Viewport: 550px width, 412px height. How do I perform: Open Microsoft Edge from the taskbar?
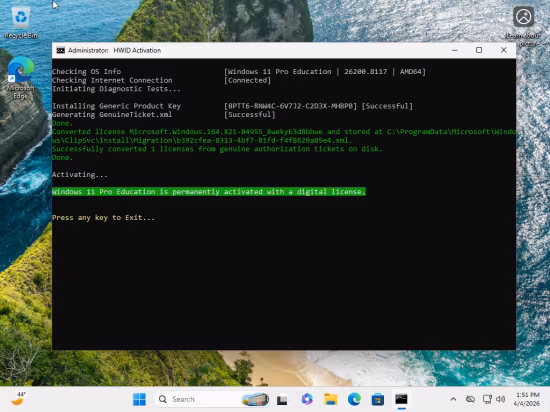point(354,399)
